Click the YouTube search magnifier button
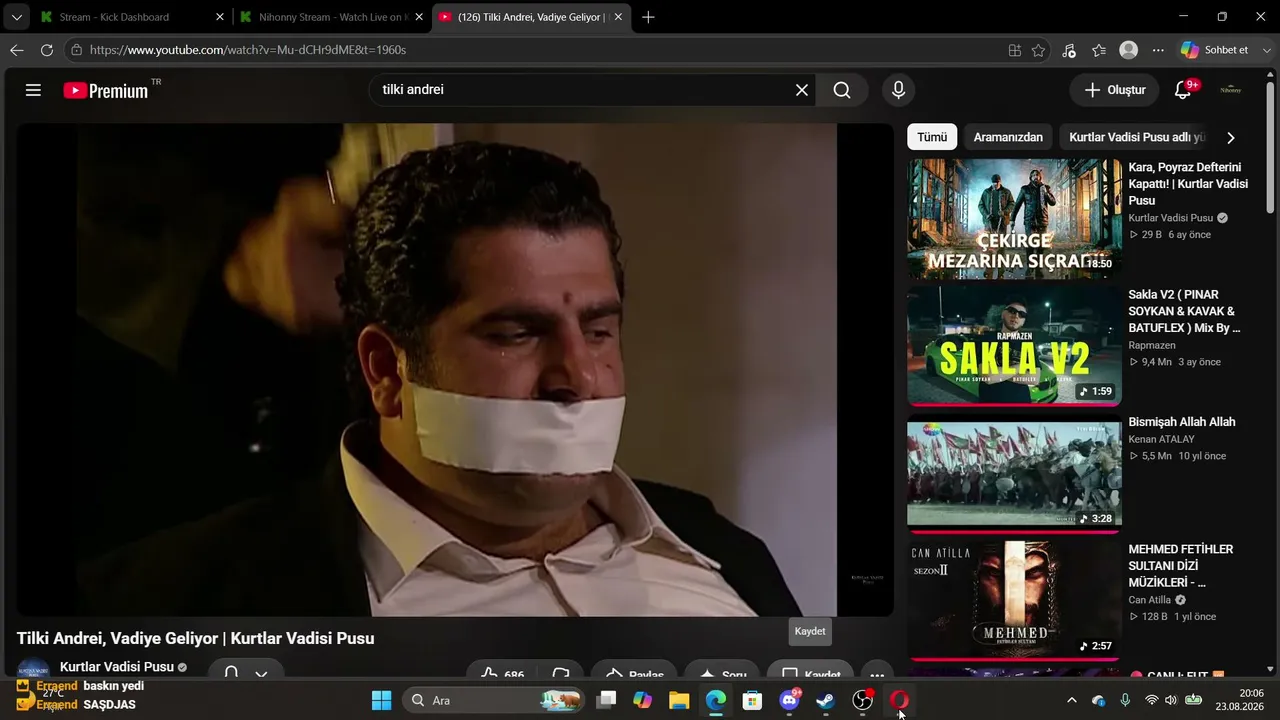 [842, 90]
